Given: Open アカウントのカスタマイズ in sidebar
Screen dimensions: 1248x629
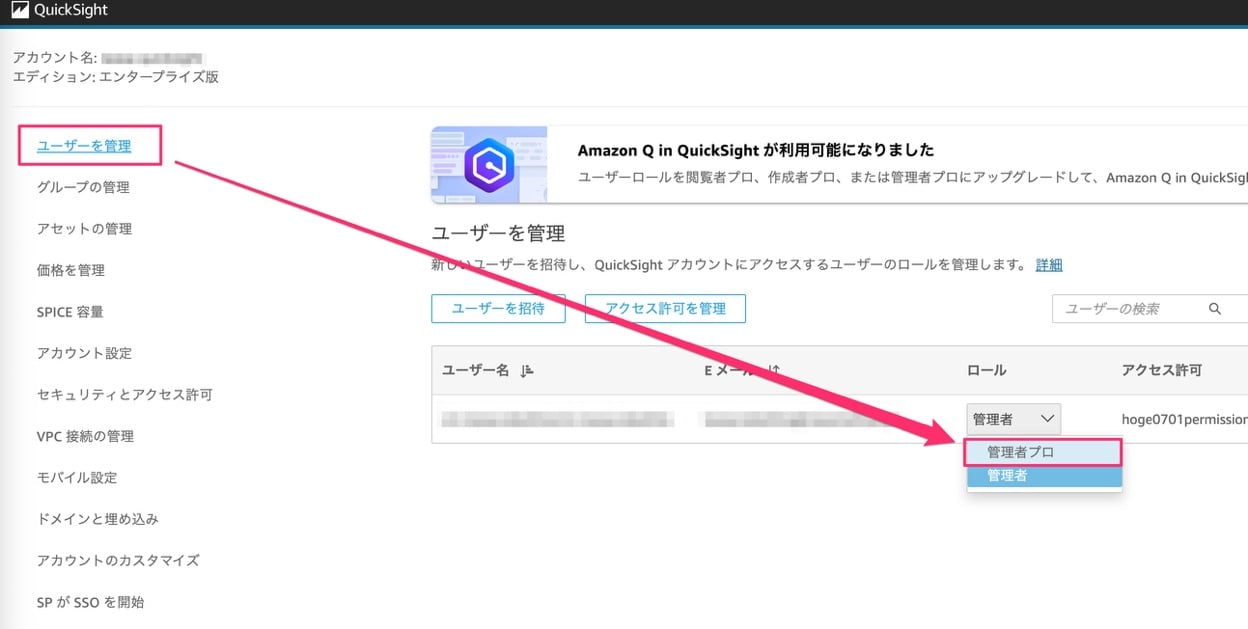Looking at the screenshot, I should click(x=118, y=561).
